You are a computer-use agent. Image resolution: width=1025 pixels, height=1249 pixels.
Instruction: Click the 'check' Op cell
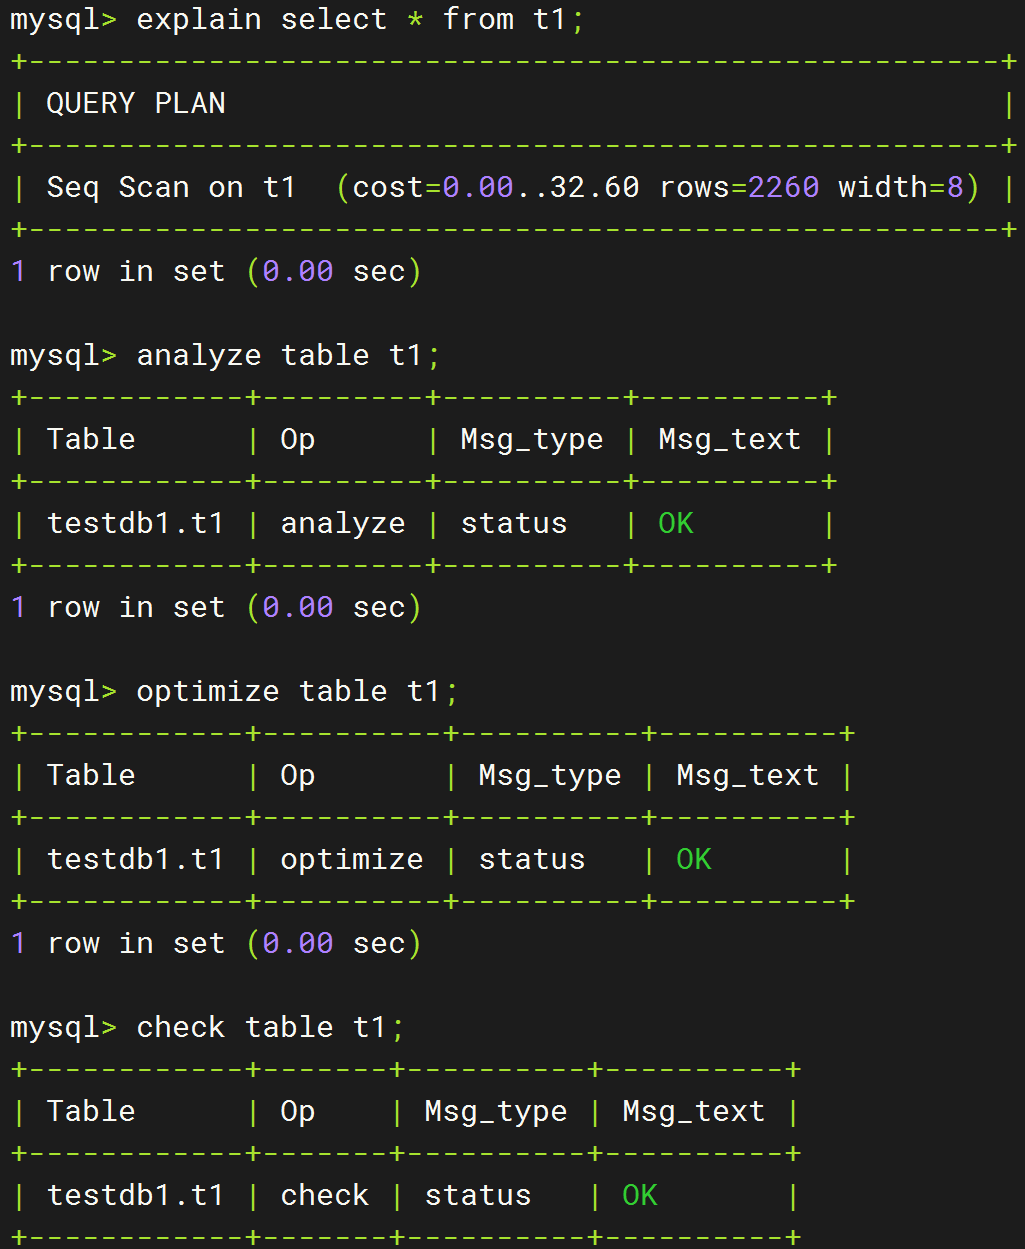coord(325,1195)
